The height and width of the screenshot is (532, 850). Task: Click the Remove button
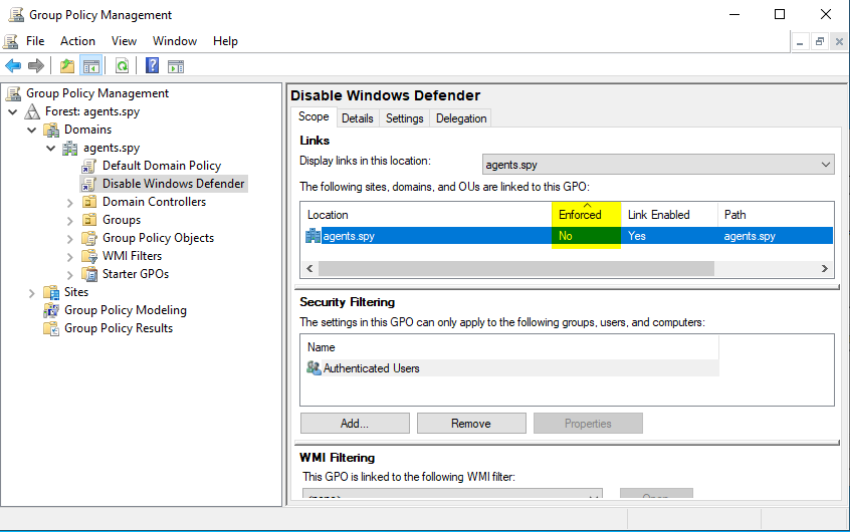(x=470, y=423)
